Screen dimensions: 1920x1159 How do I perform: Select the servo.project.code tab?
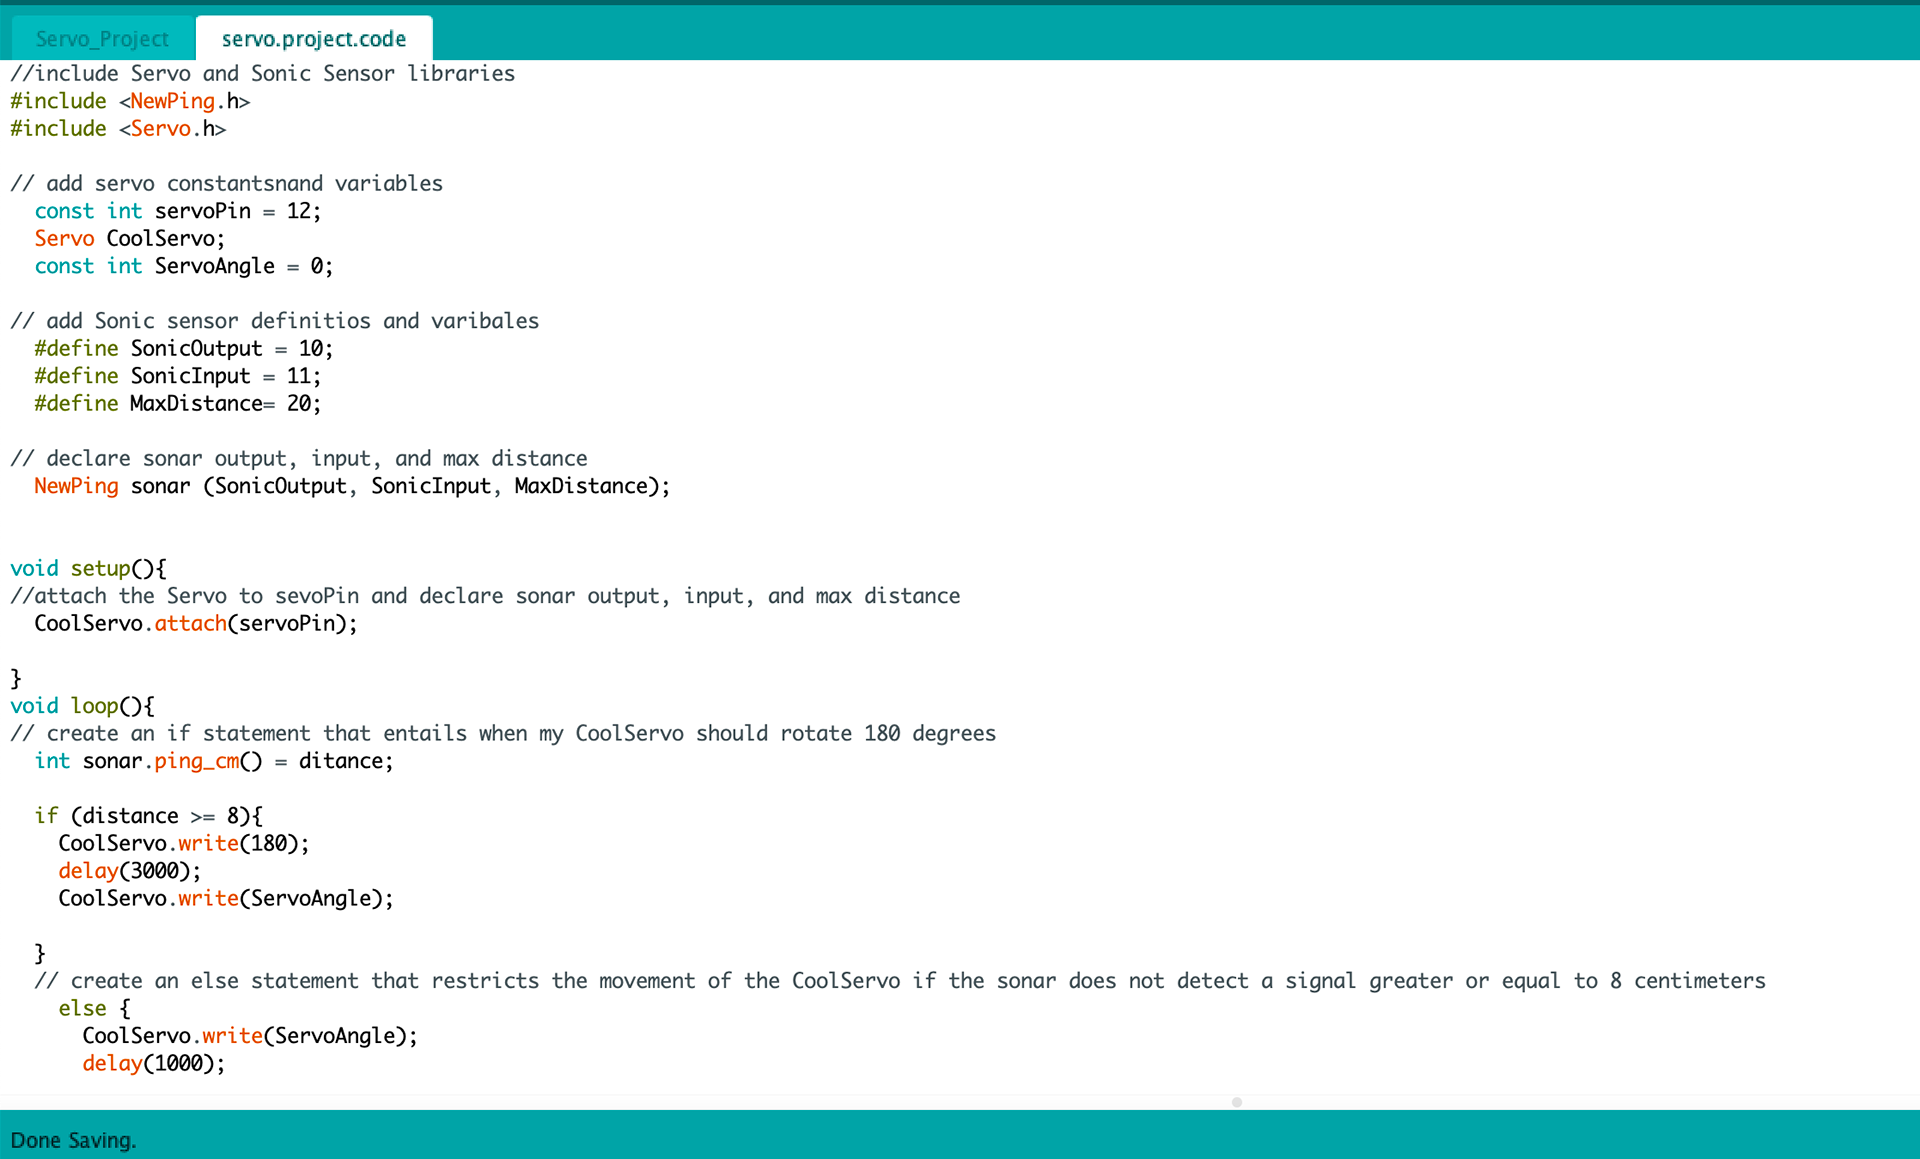pos(314,39)
